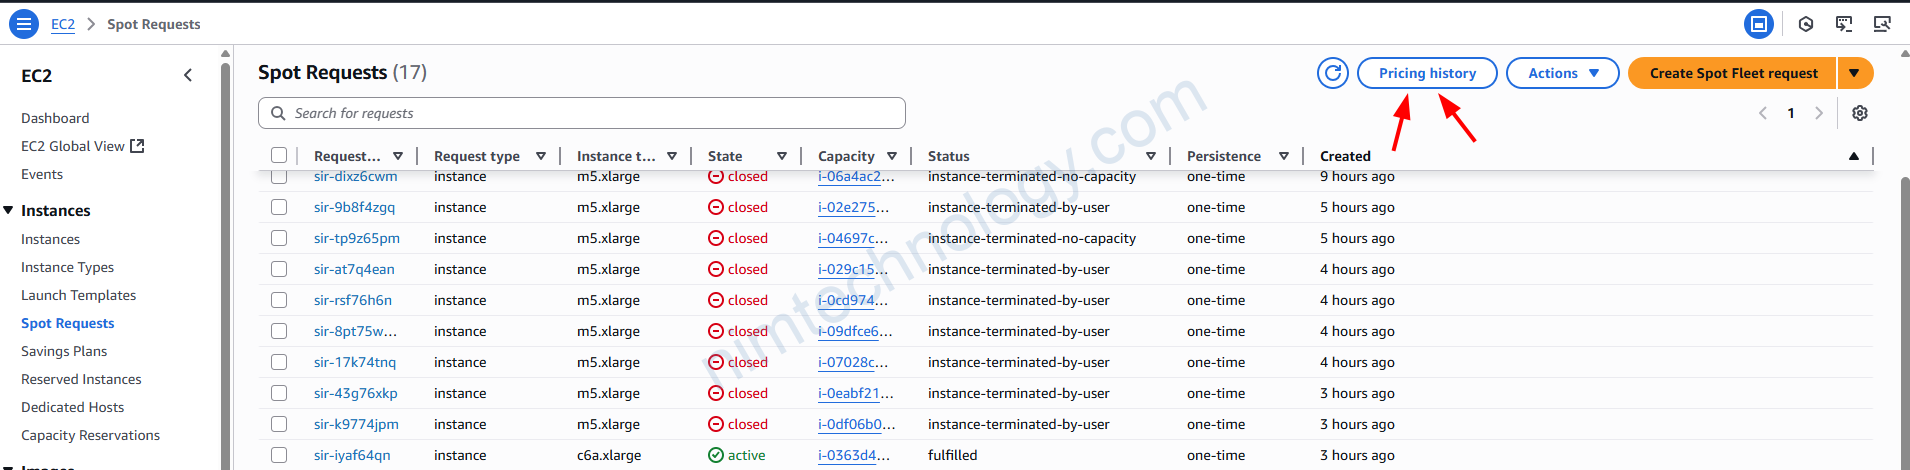Viewport: 1910px width, 470px height.
Task: Expand Create Spot Fleet request split arrow
Action: [1854, 73]
